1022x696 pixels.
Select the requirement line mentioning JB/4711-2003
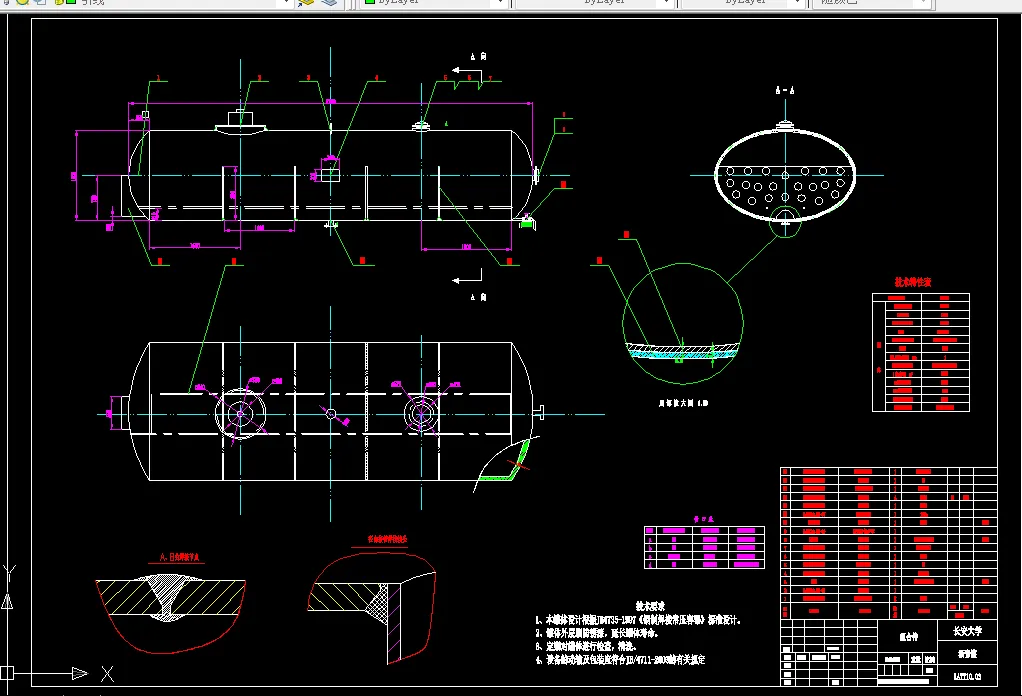[x=620, y=660]
